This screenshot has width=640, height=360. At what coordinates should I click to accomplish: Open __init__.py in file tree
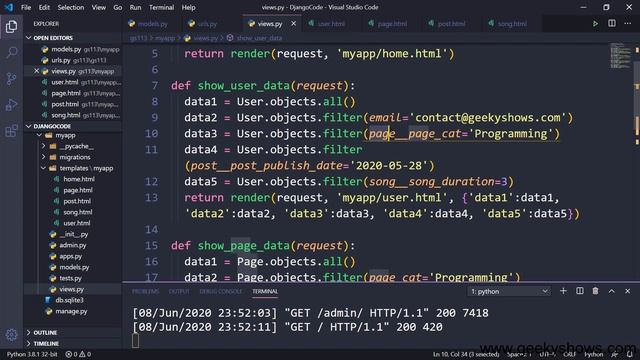tap(73, 234)
